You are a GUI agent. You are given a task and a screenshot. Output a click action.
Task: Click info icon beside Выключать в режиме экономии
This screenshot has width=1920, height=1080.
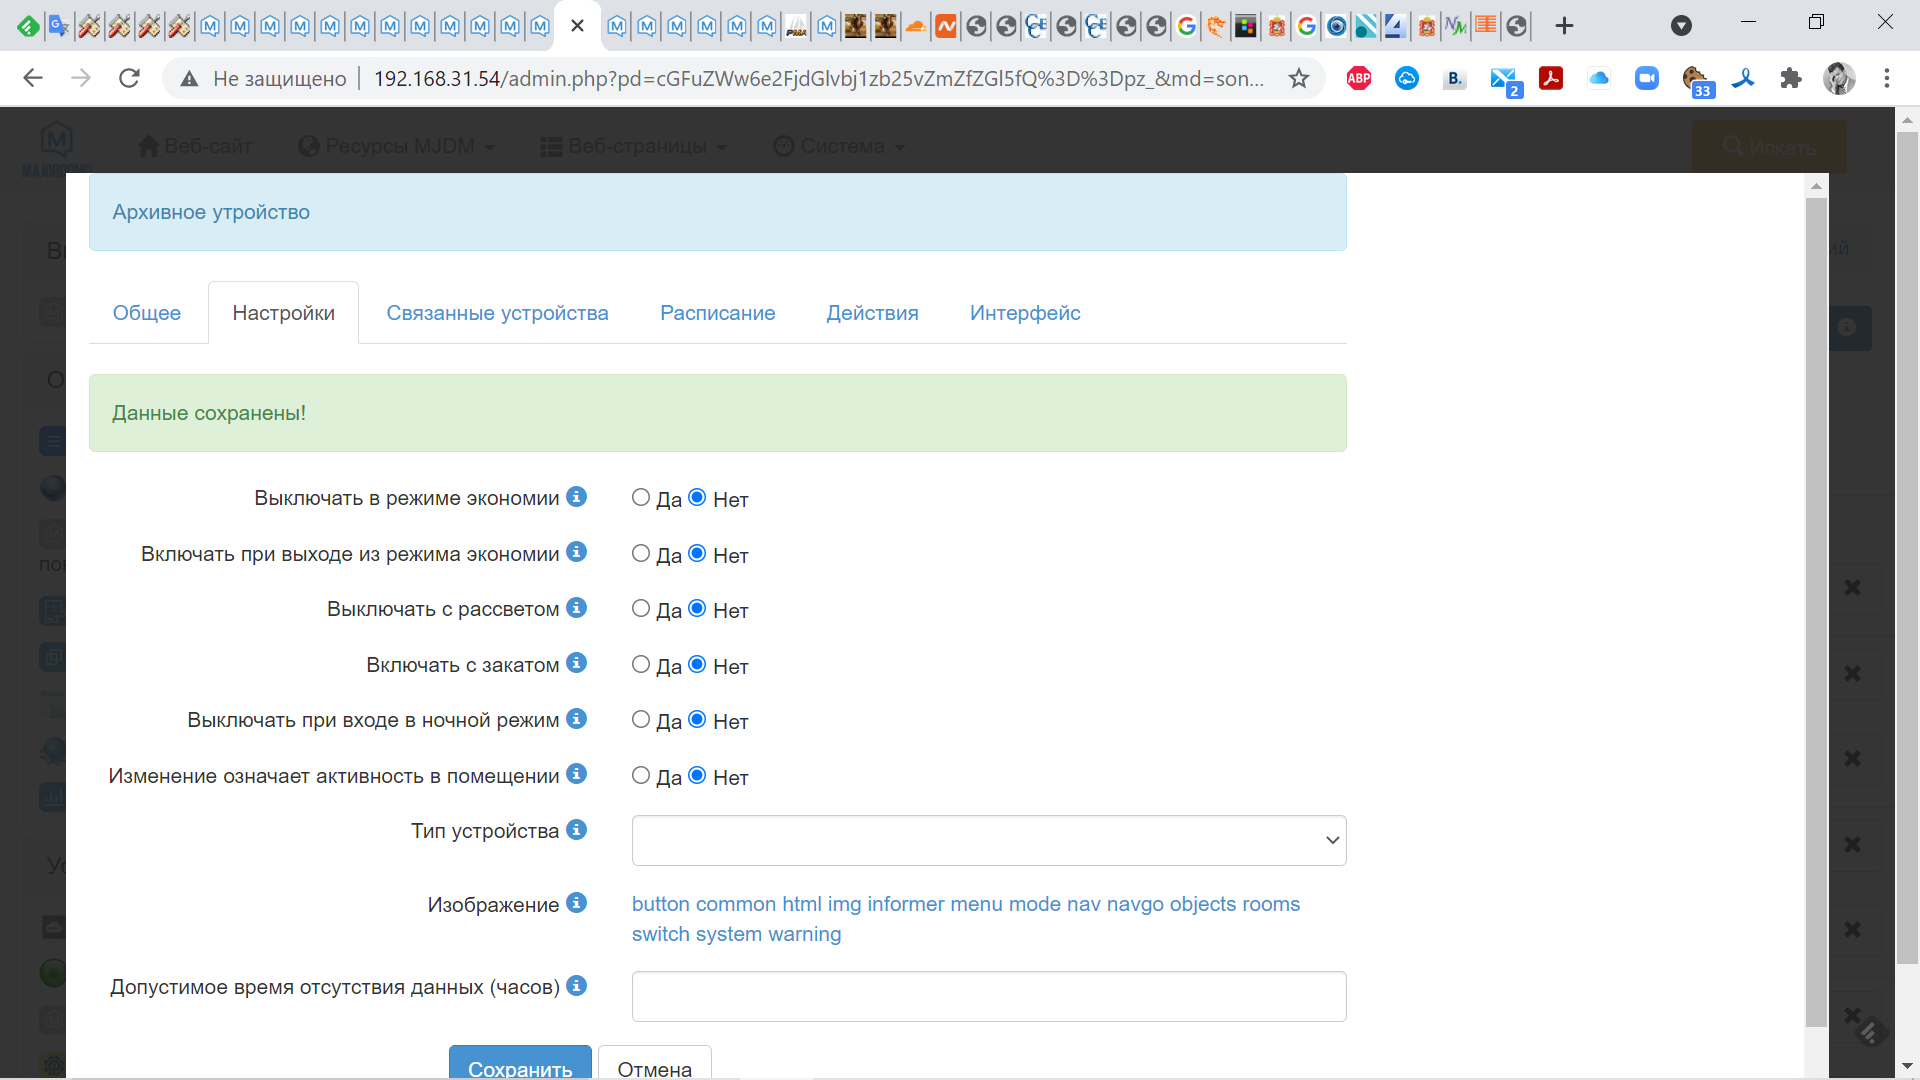(x=576, y=497)
